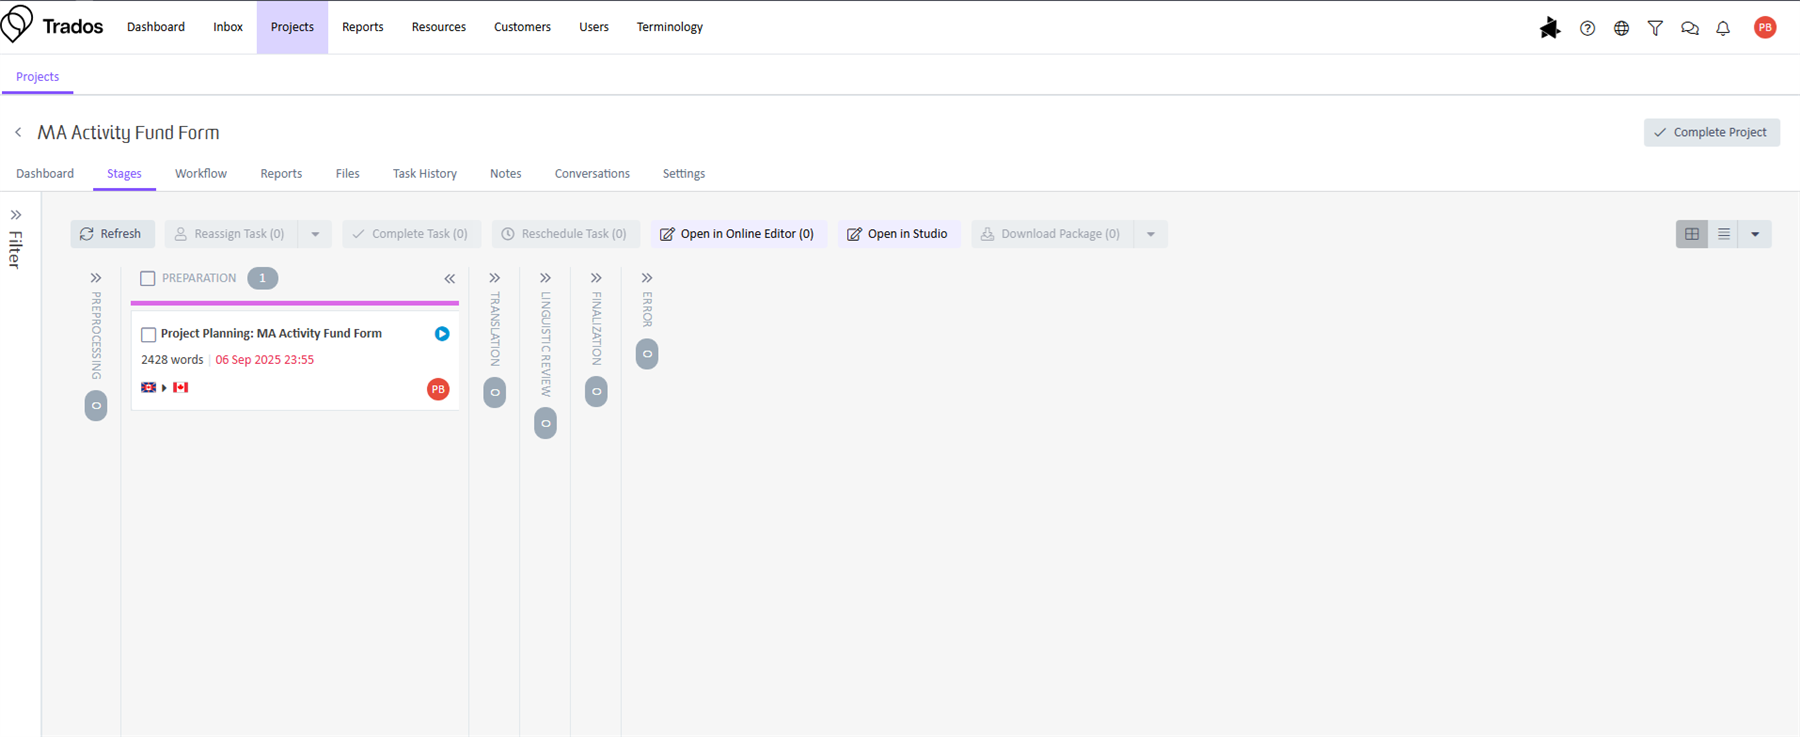Viewport: 1800px width, 737px height.
Task: Open Reports in top navigation
Action: coord(363,27)
